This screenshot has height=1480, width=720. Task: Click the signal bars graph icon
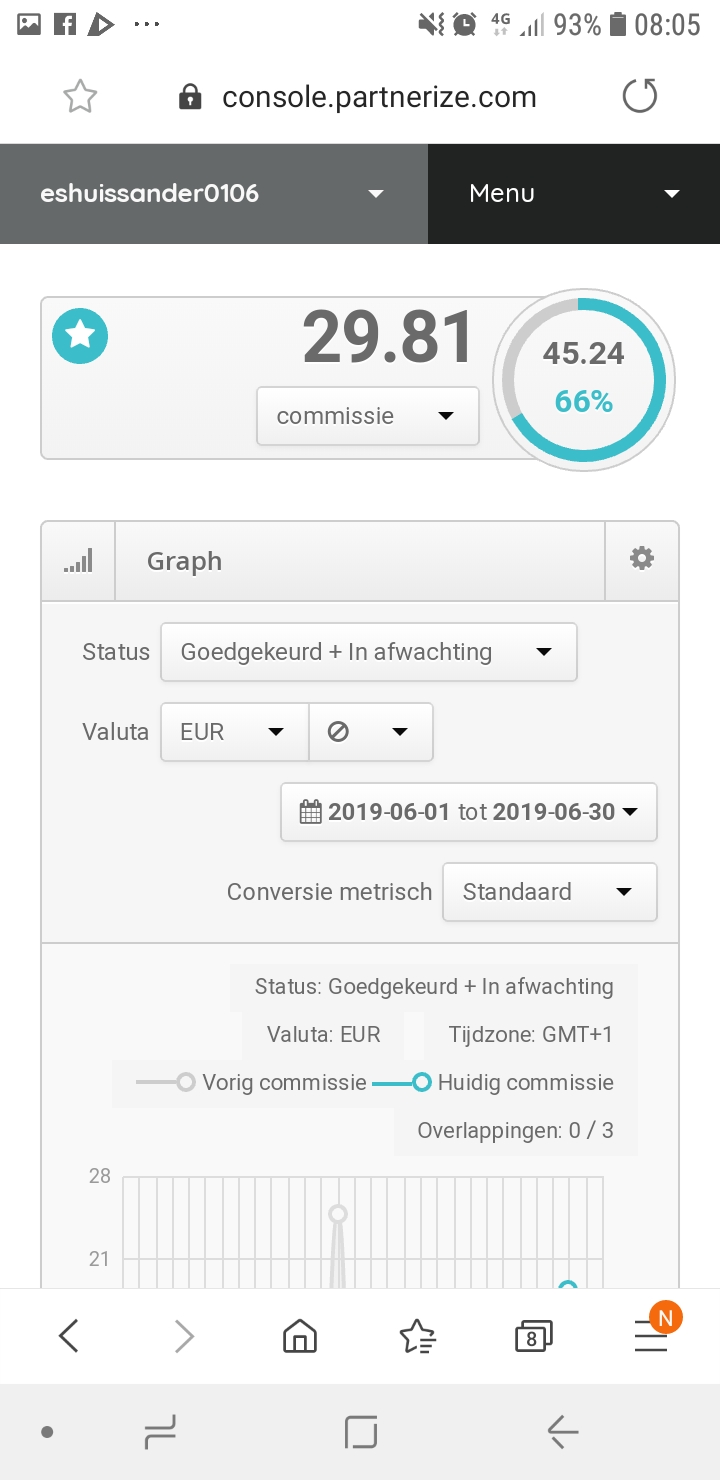[x=78, y=561]
